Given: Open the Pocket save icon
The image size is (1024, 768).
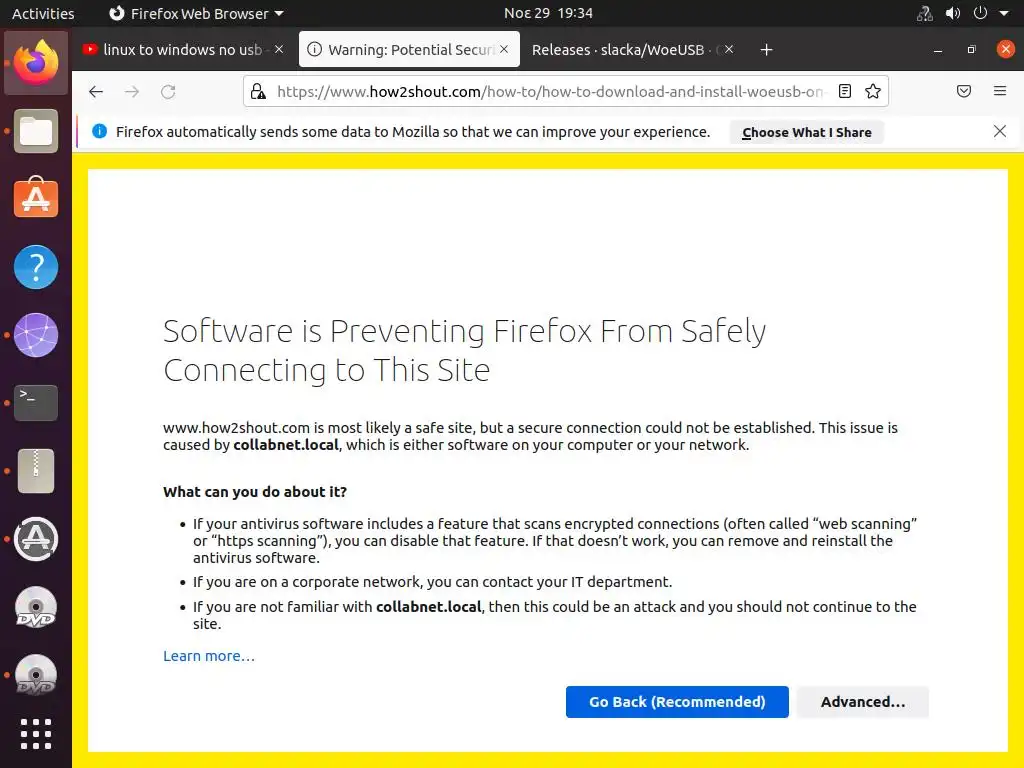Looking at the screenshot, I should [964, 91].
